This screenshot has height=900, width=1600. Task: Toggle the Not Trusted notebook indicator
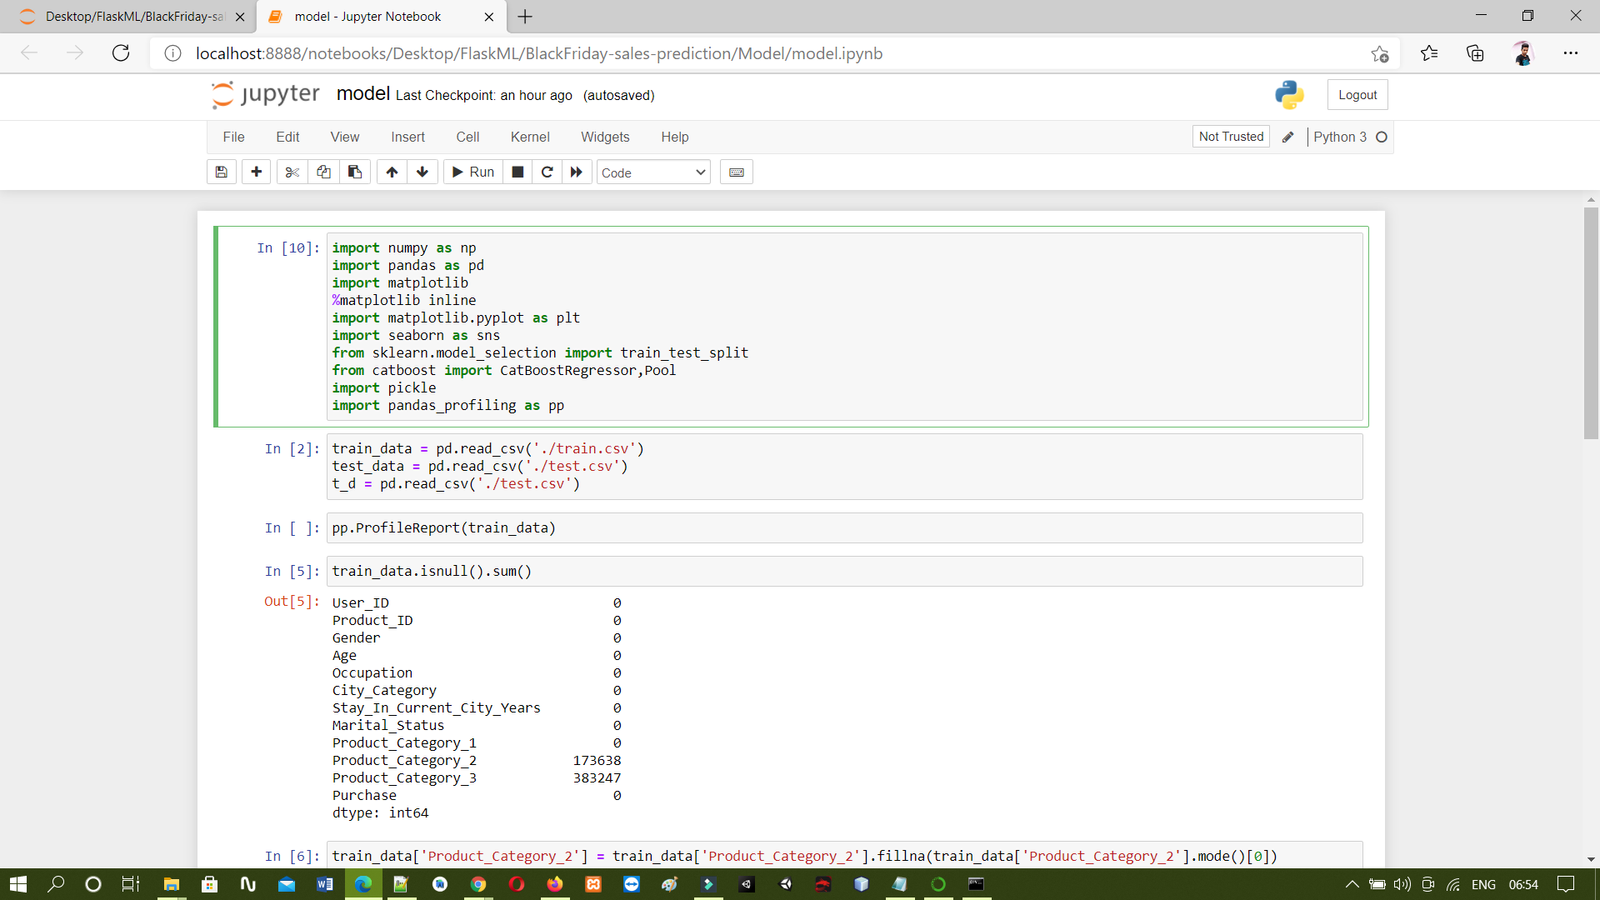click(1230, 137)
